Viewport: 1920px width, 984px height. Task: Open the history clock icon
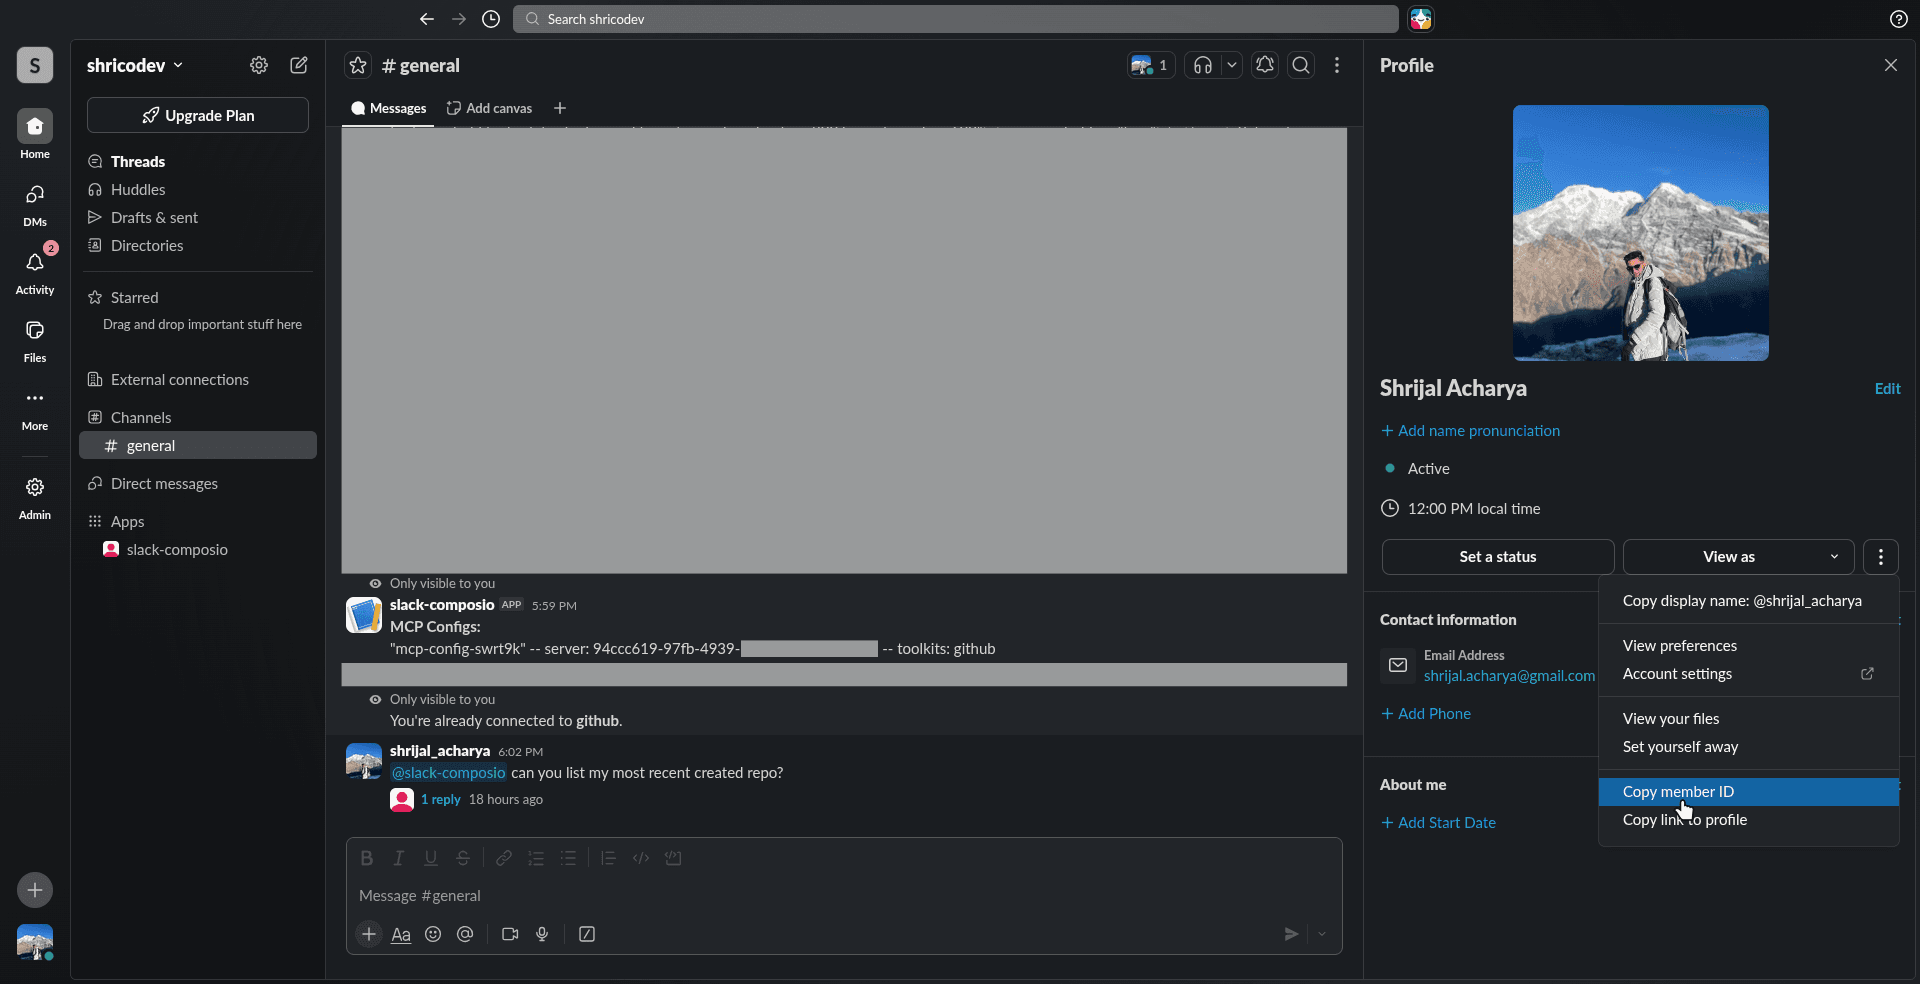pyautogui.click(x=491, y=19)
